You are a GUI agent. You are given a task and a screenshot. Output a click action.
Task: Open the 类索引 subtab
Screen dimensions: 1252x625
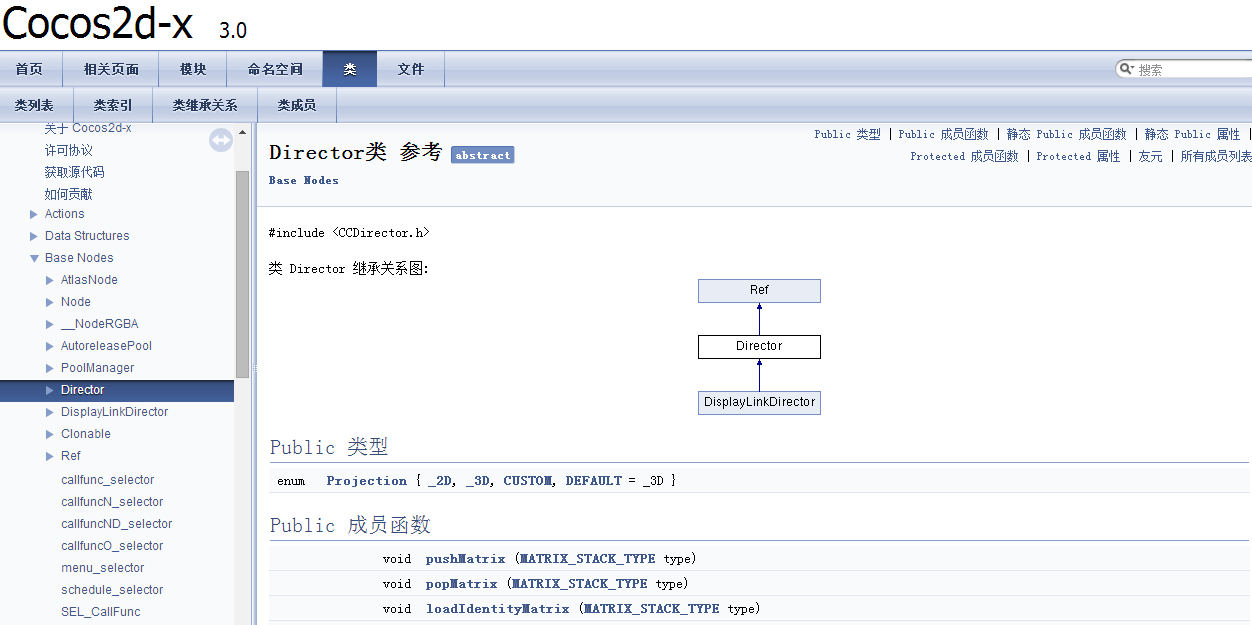[113, 105]
